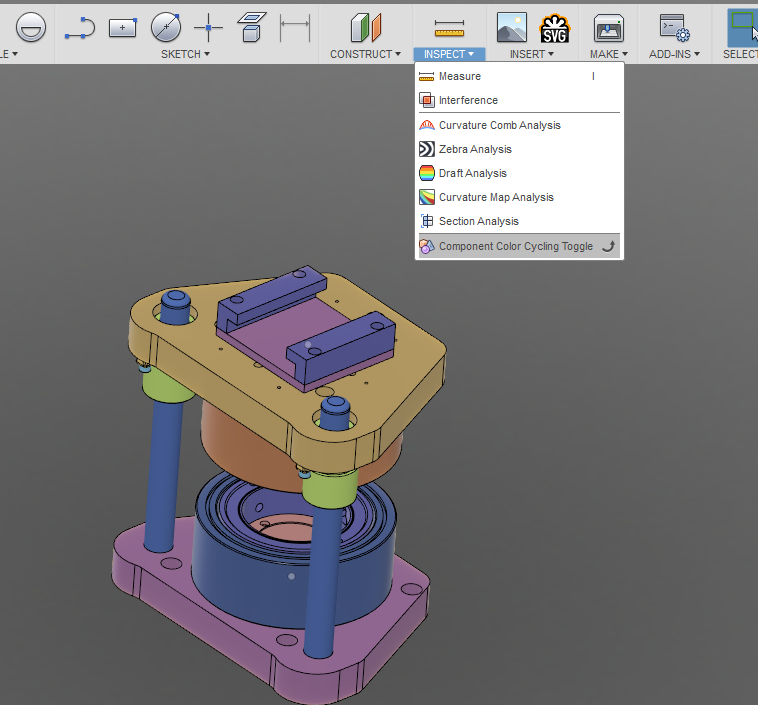Open the INSERT dropdown menu
This screenshot has width=758, height=705.
click(x=532, y=54)
